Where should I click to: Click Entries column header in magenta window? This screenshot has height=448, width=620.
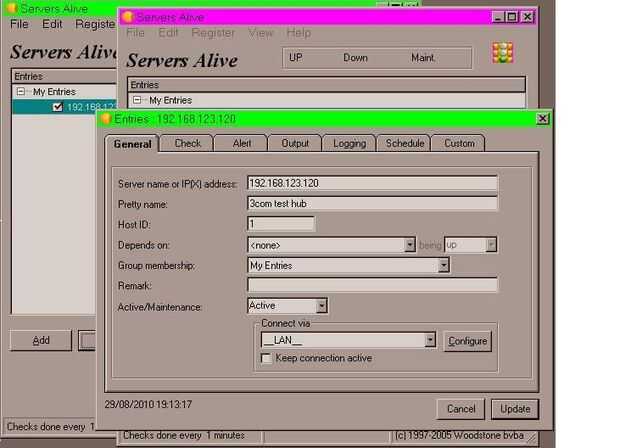tap(327, 85)
